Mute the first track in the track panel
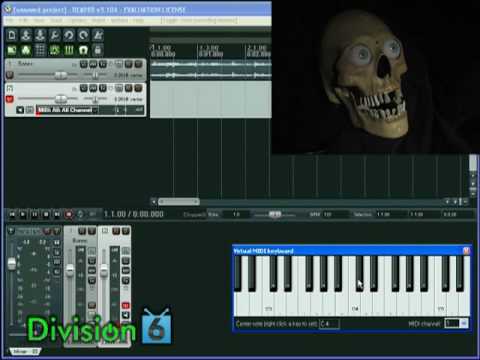The height and width of the screenshot is (360, 480). pyautogui.click(x=129, y=64)
